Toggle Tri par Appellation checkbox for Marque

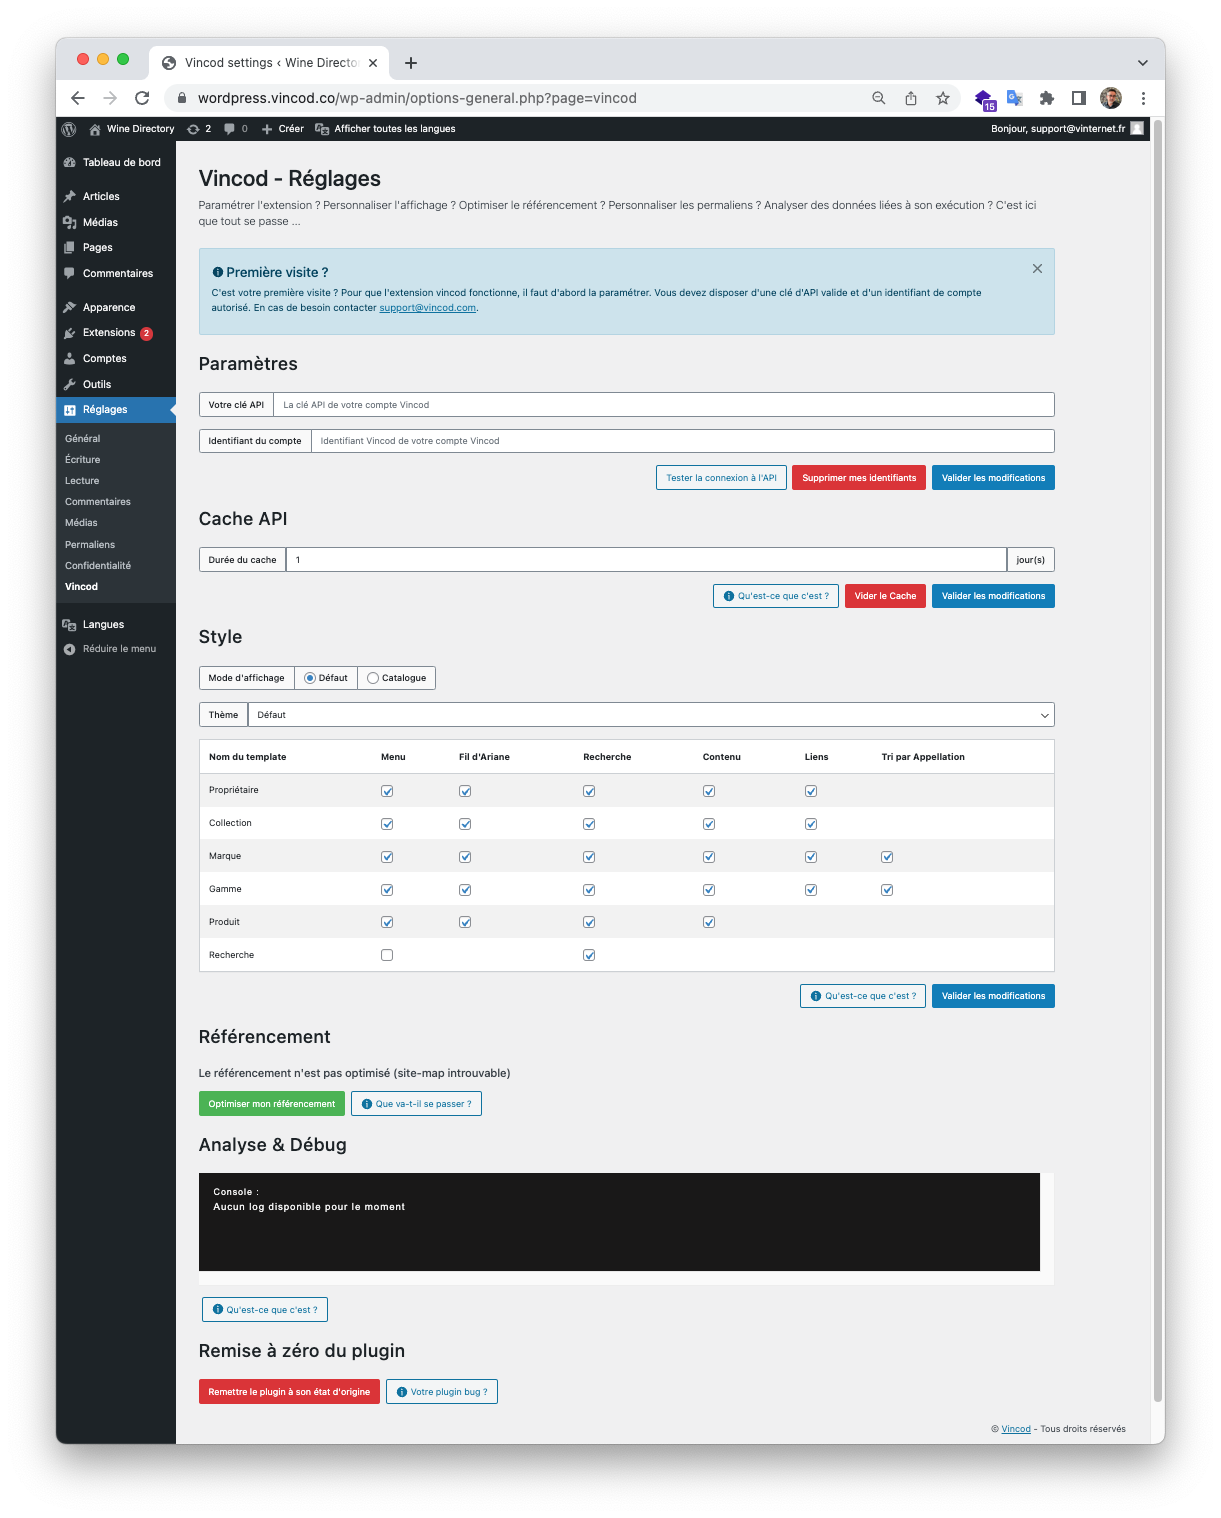tap(887, 857)
